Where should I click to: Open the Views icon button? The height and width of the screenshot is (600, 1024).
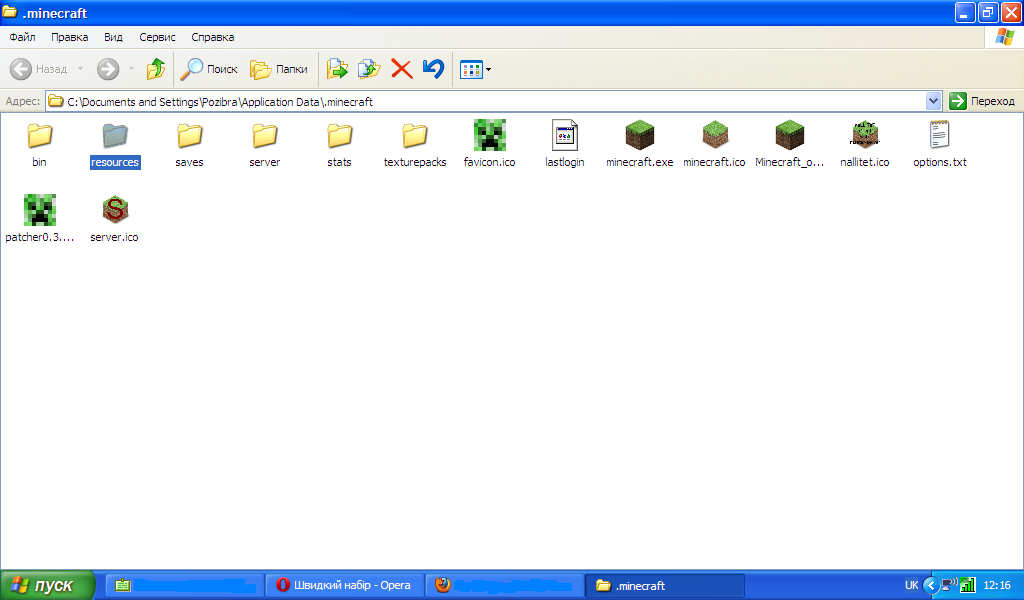point(471,69)
